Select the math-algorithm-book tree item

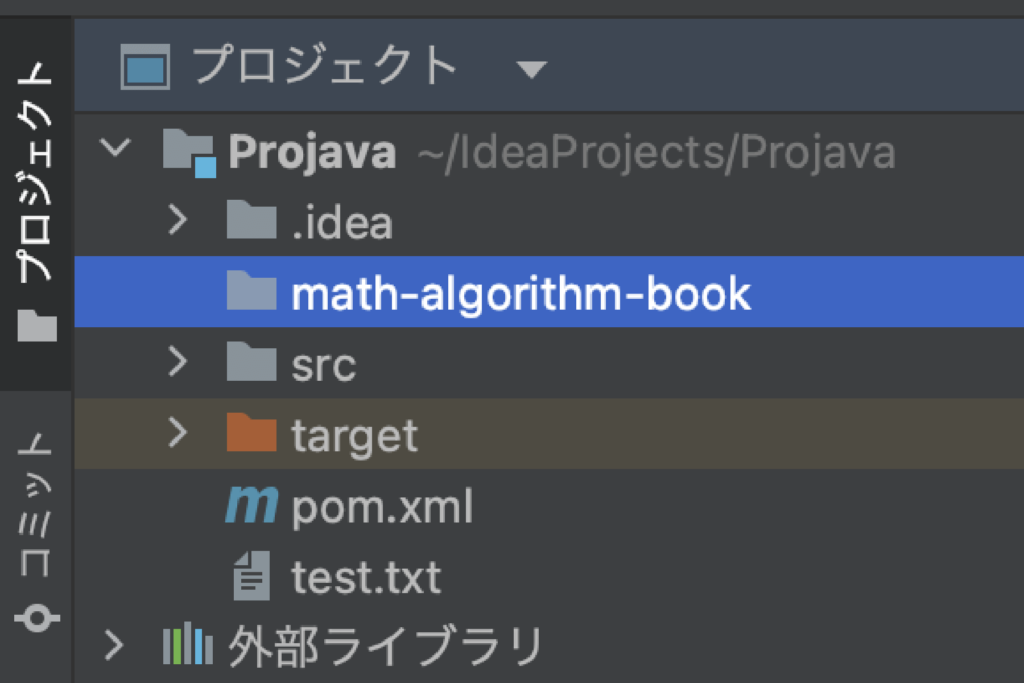coord(520,293)
